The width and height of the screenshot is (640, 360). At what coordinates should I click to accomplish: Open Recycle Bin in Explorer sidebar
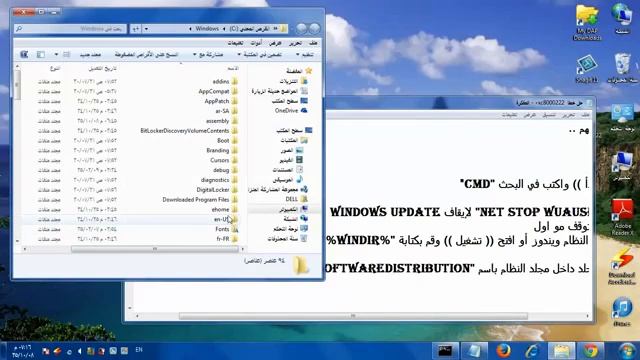coord(288,238)
